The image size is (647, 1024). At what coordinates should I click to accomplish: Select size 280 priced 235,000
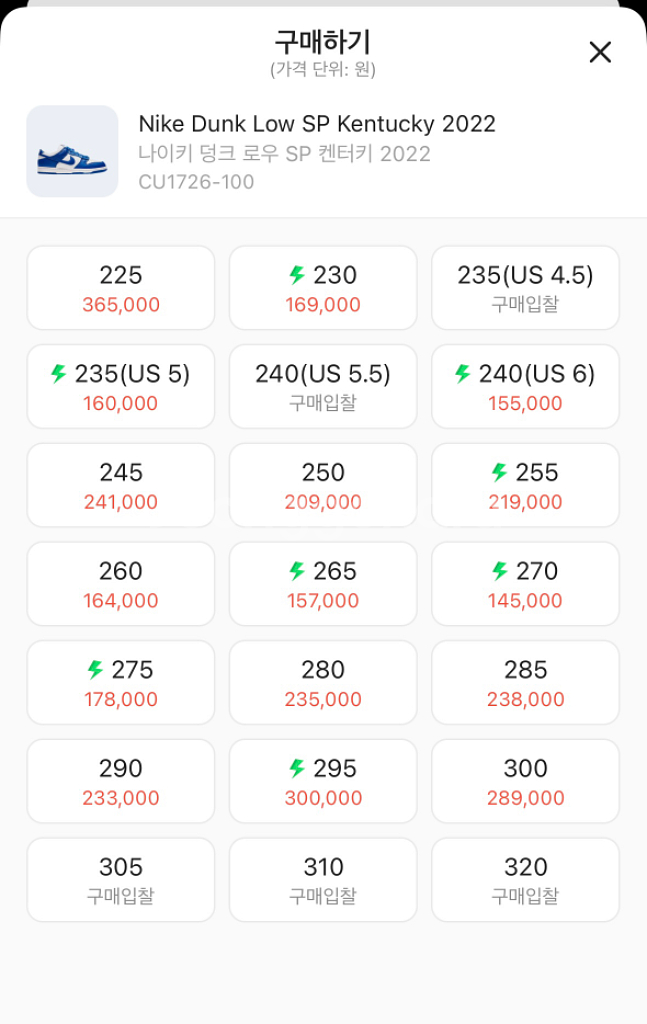[x=323, y=682]
